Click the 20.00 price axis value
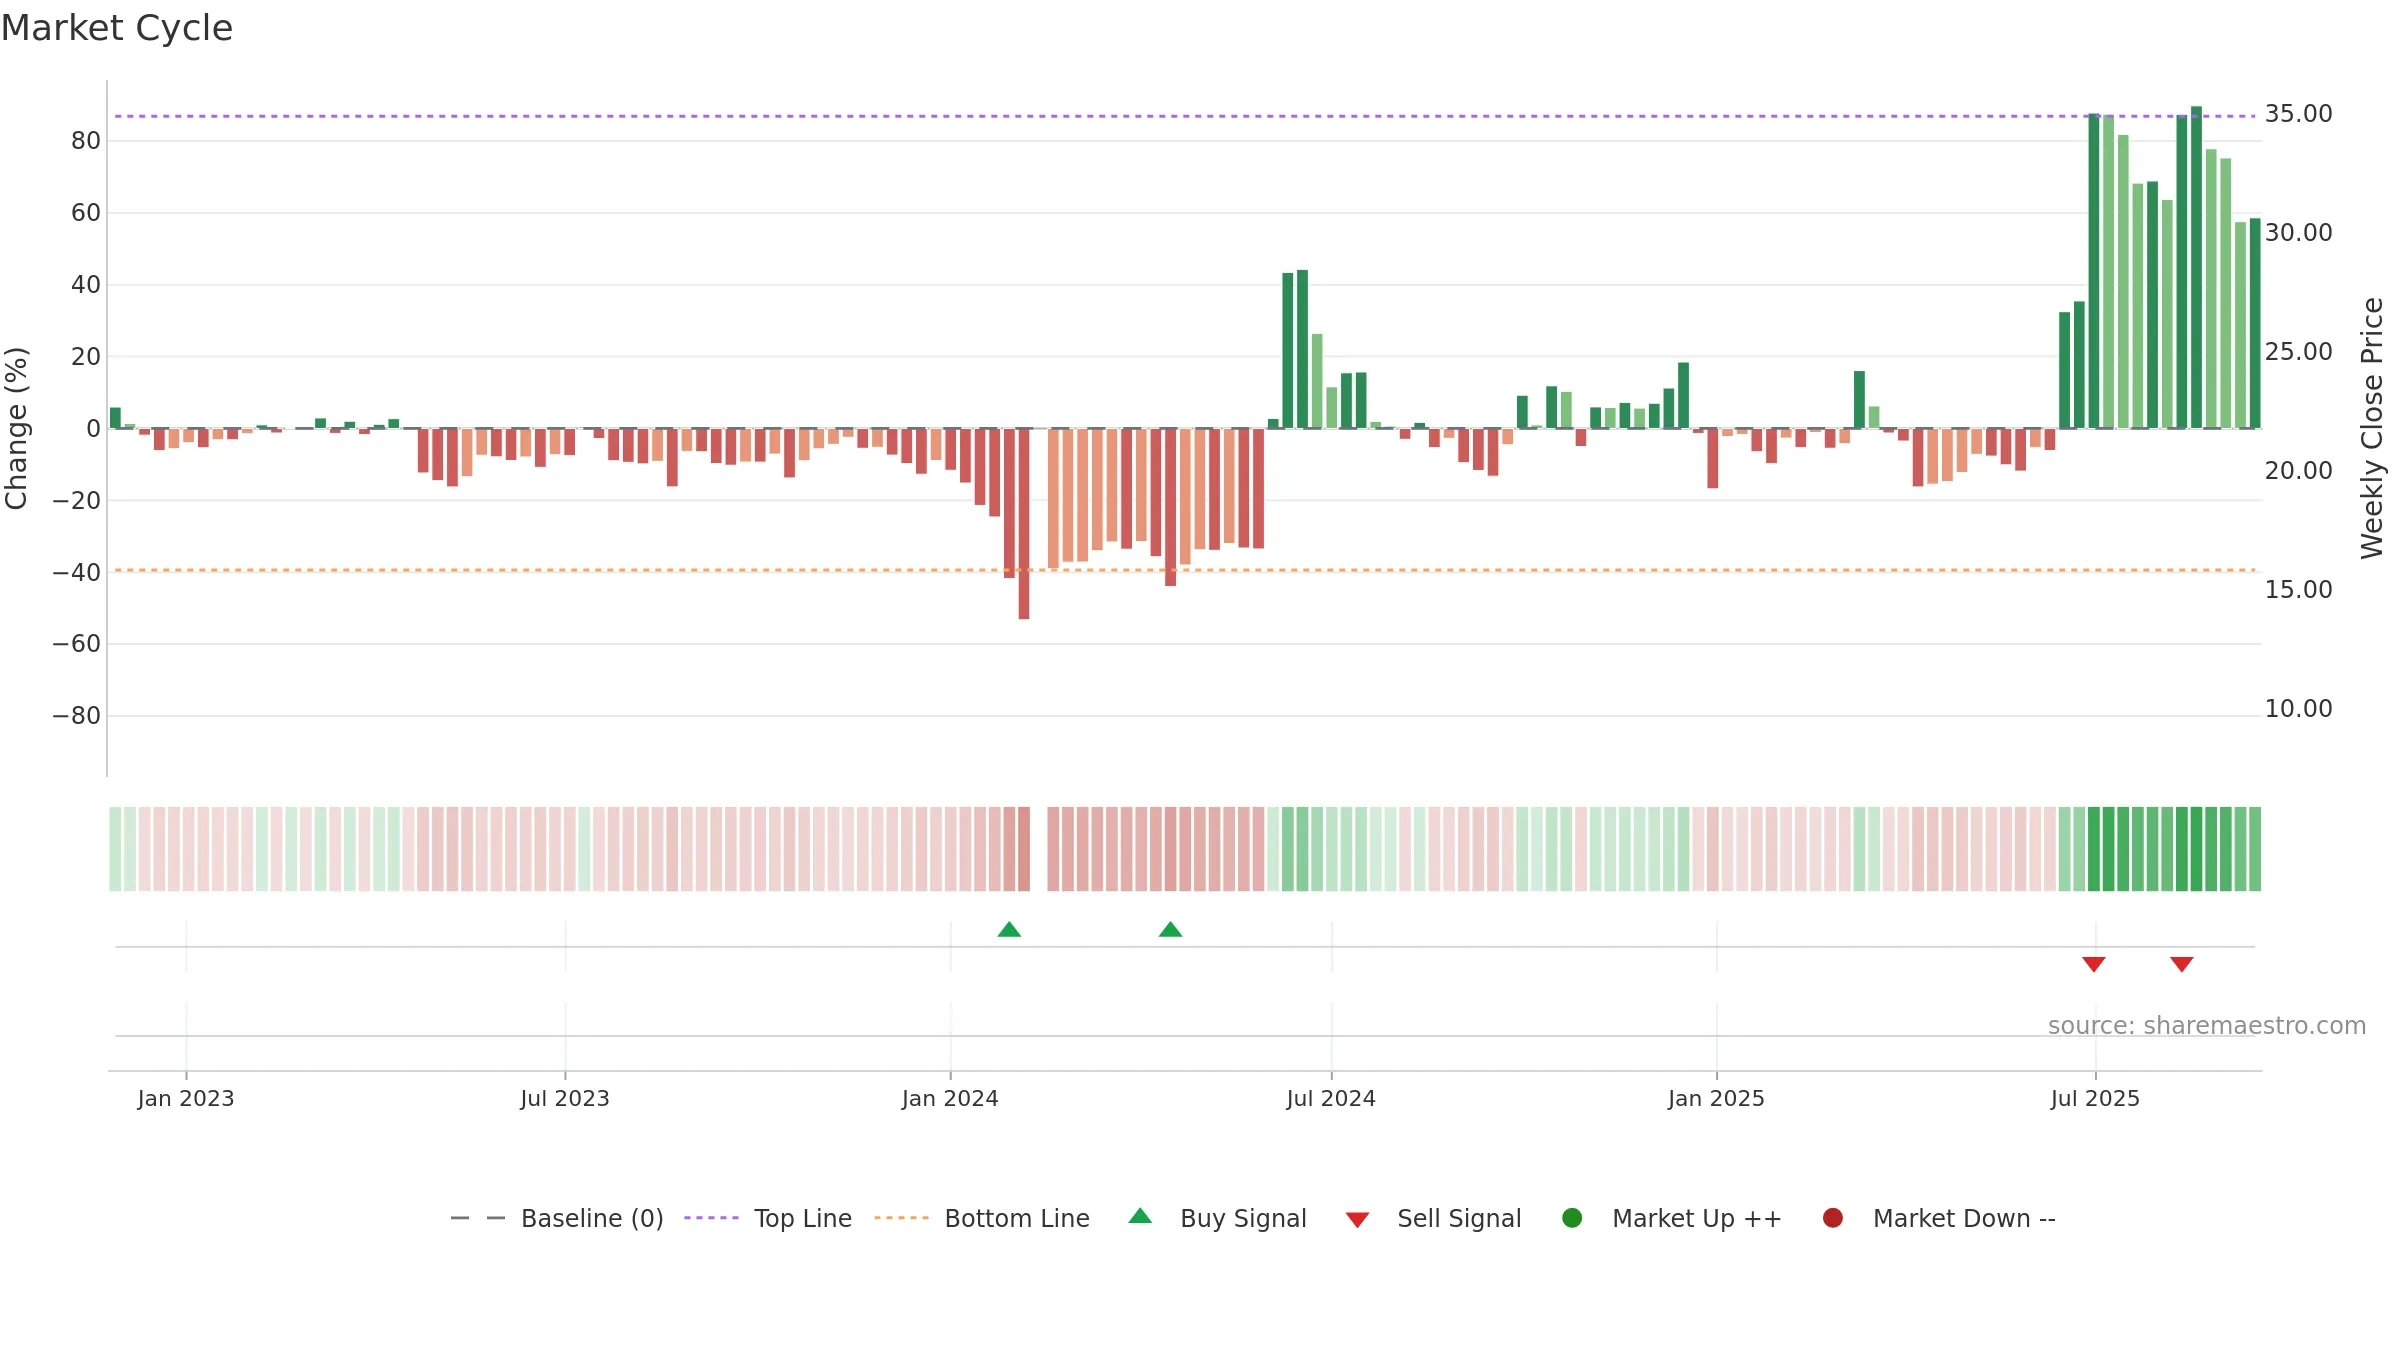This screenshot has width=2400, height=1350. click(x=2299, y=471)
